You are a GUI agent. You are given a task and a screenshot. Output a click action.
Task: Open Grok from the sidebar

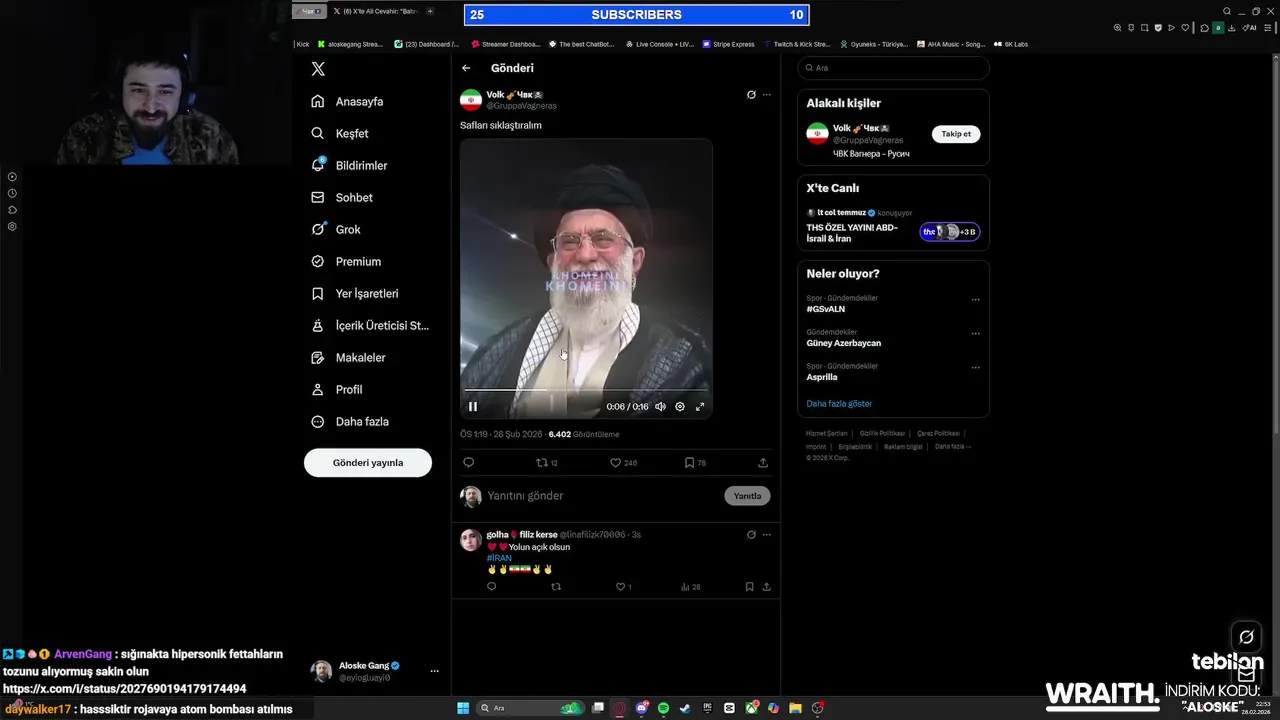point(336,229)
